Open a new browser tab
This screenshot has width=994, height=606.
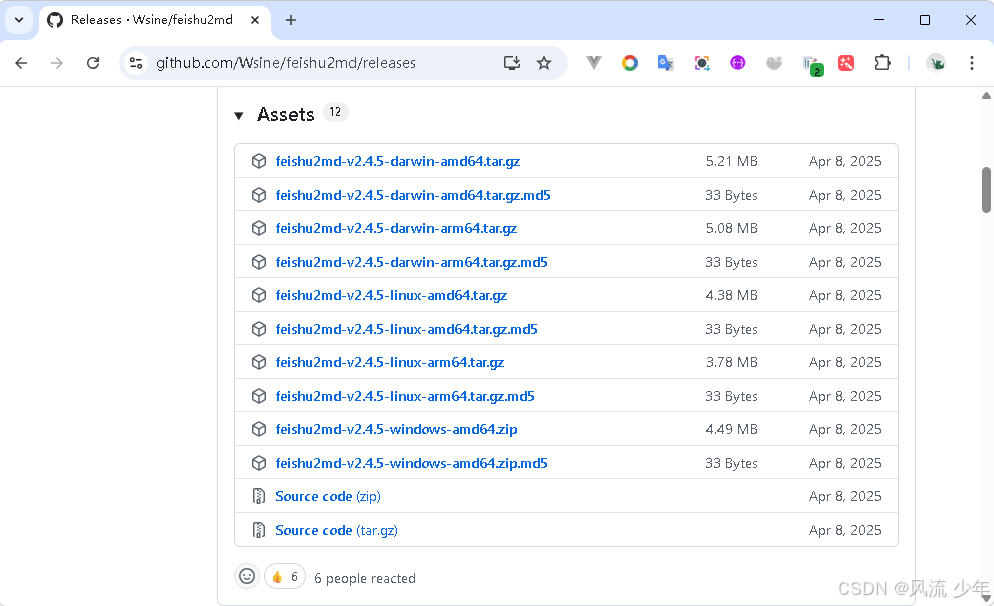[x=290, y=20]
